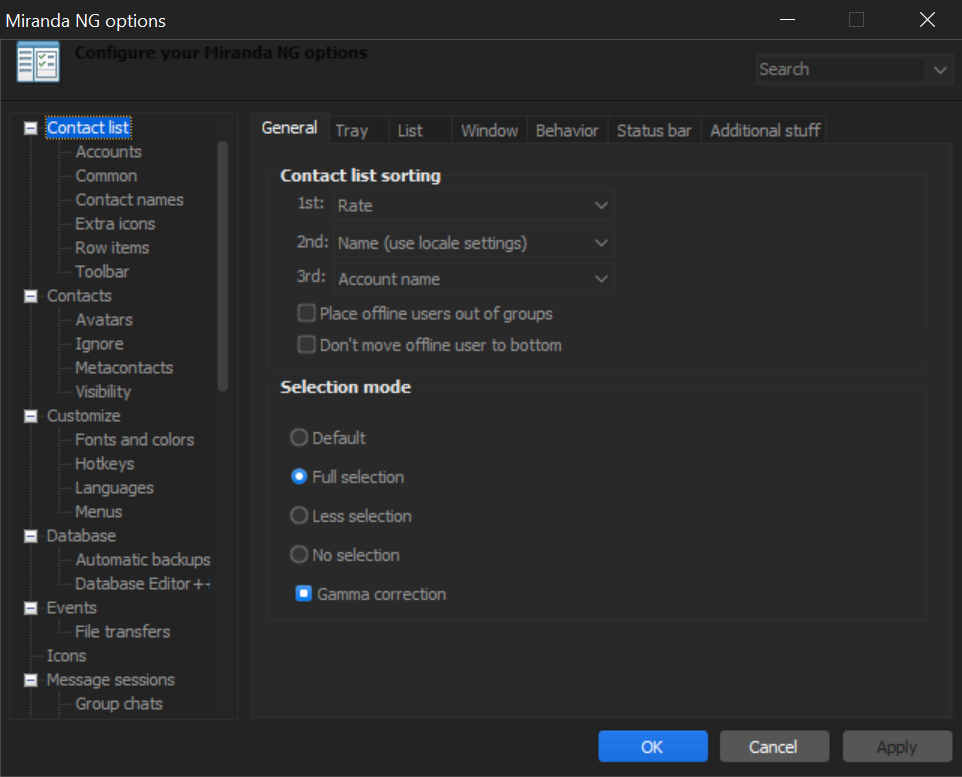
Task: Open Languages options
Action: (x=115, y=487)
